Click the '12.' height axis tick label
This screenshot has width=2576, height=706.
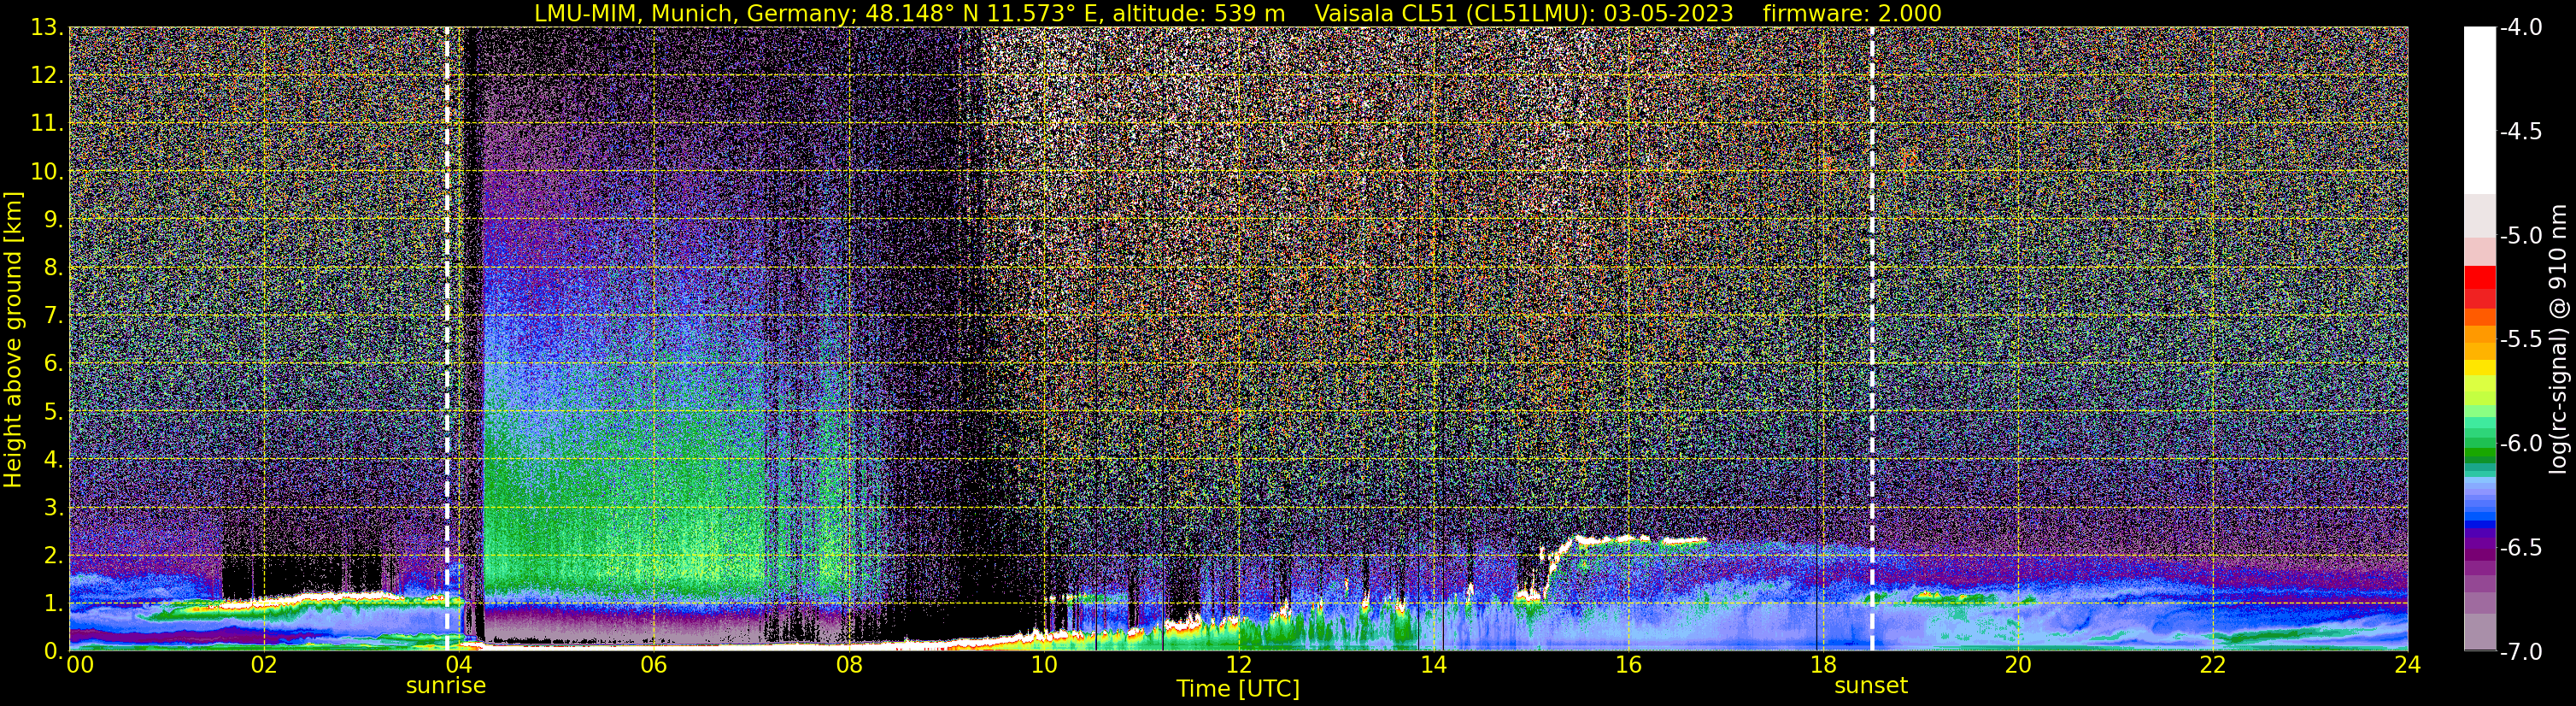tap(47, 76)
